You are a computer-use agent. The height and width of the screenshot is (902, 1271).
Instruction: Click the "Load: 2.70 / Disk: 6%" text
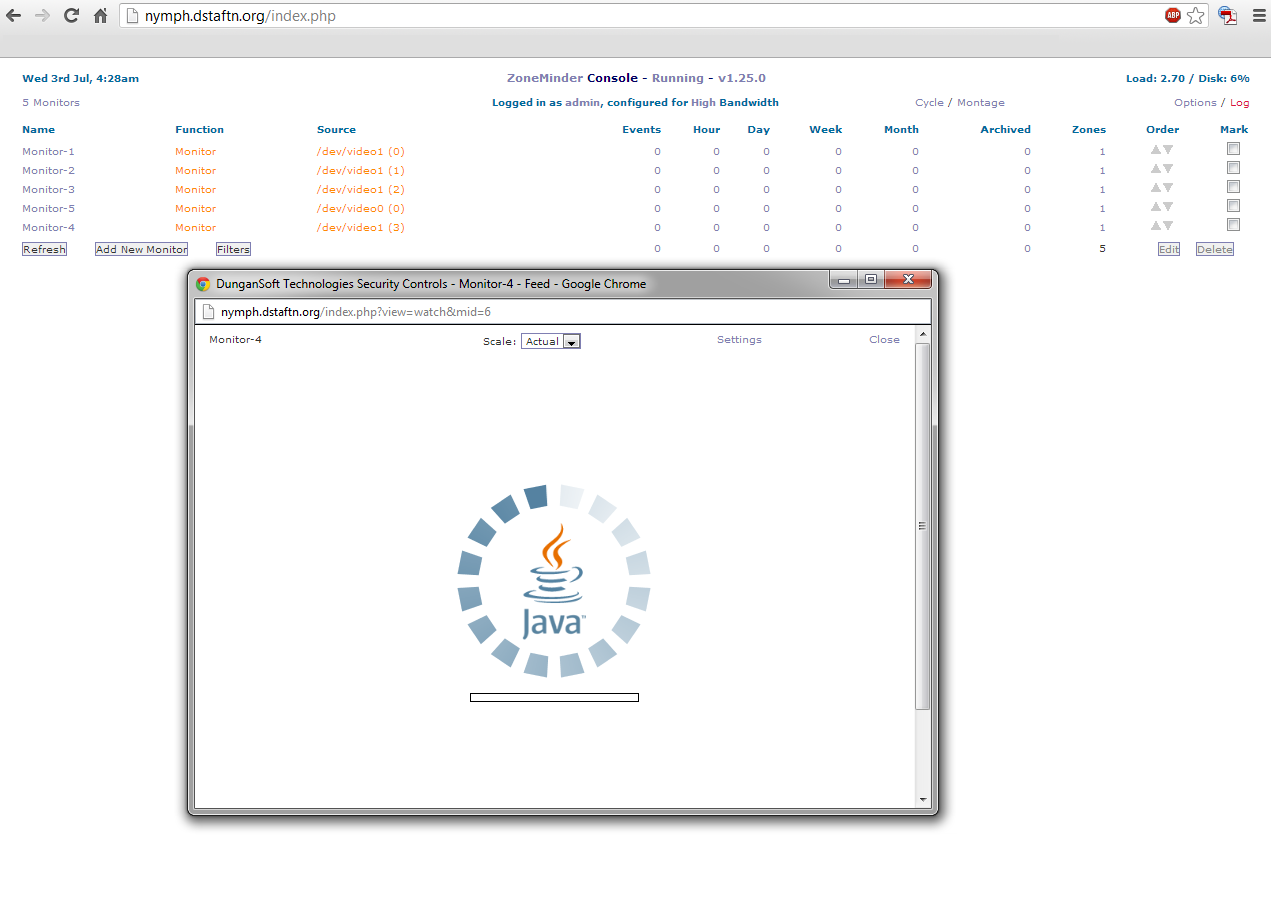(1188, 78)
